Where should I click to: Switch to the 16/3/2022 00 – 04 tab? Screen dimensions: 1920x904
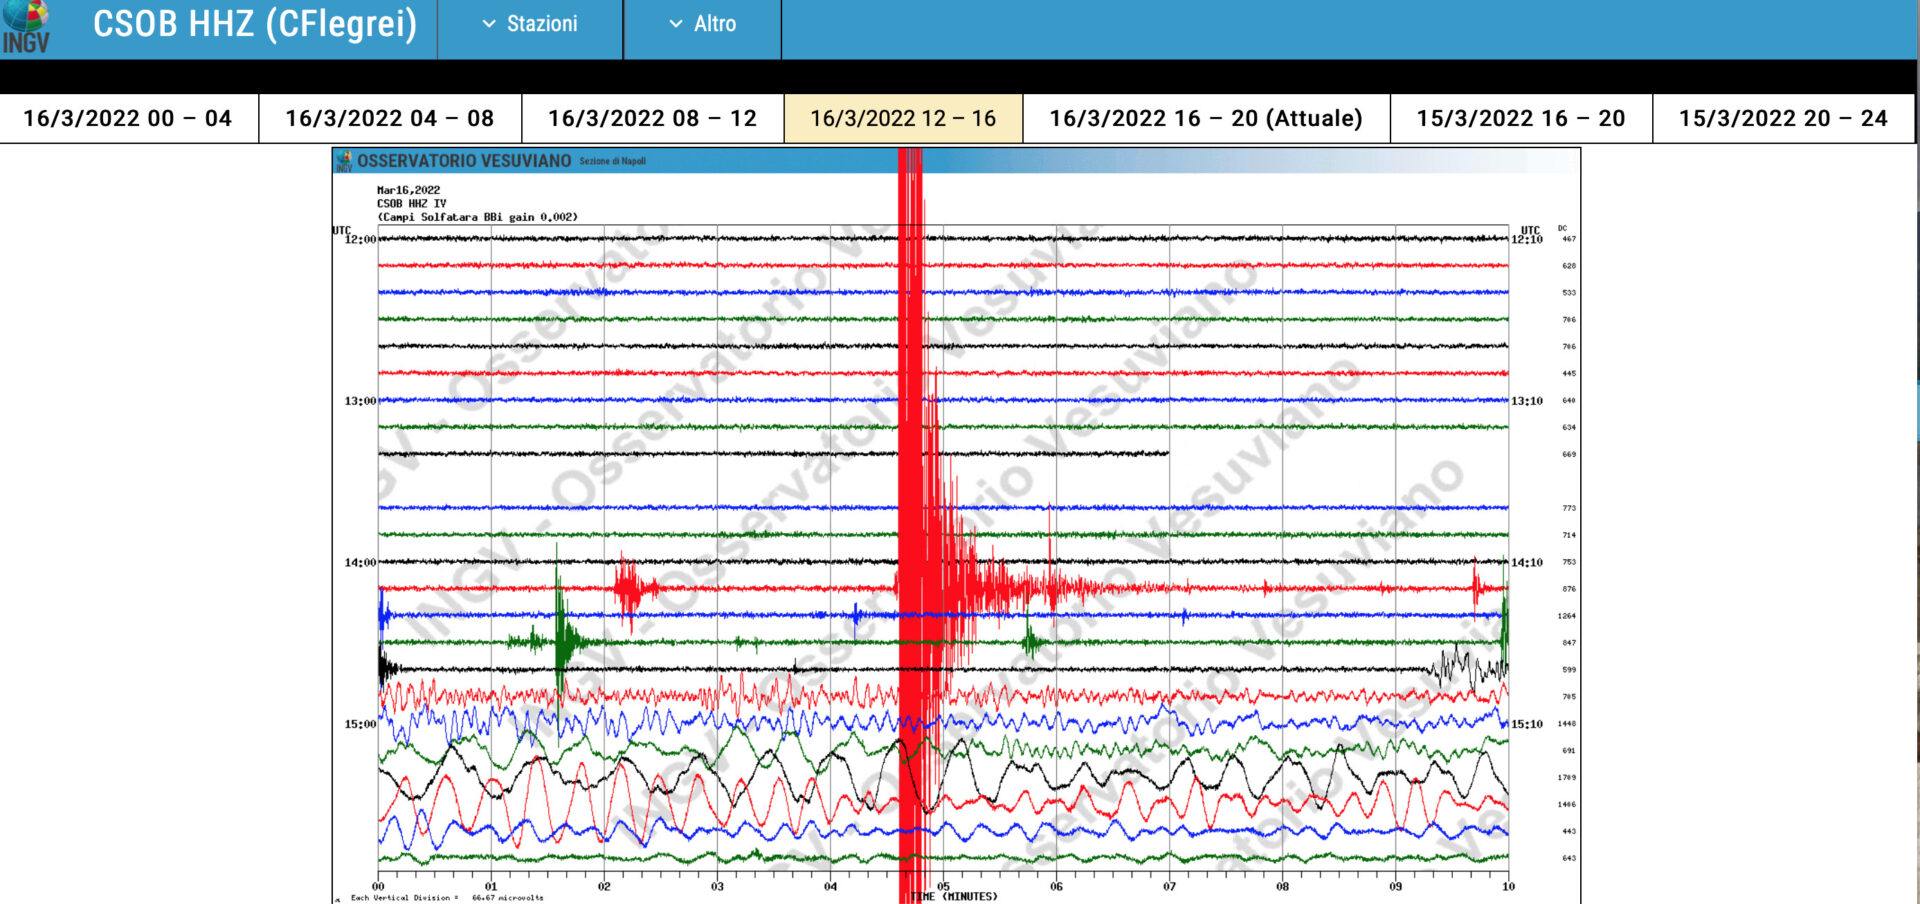point(128,119)
